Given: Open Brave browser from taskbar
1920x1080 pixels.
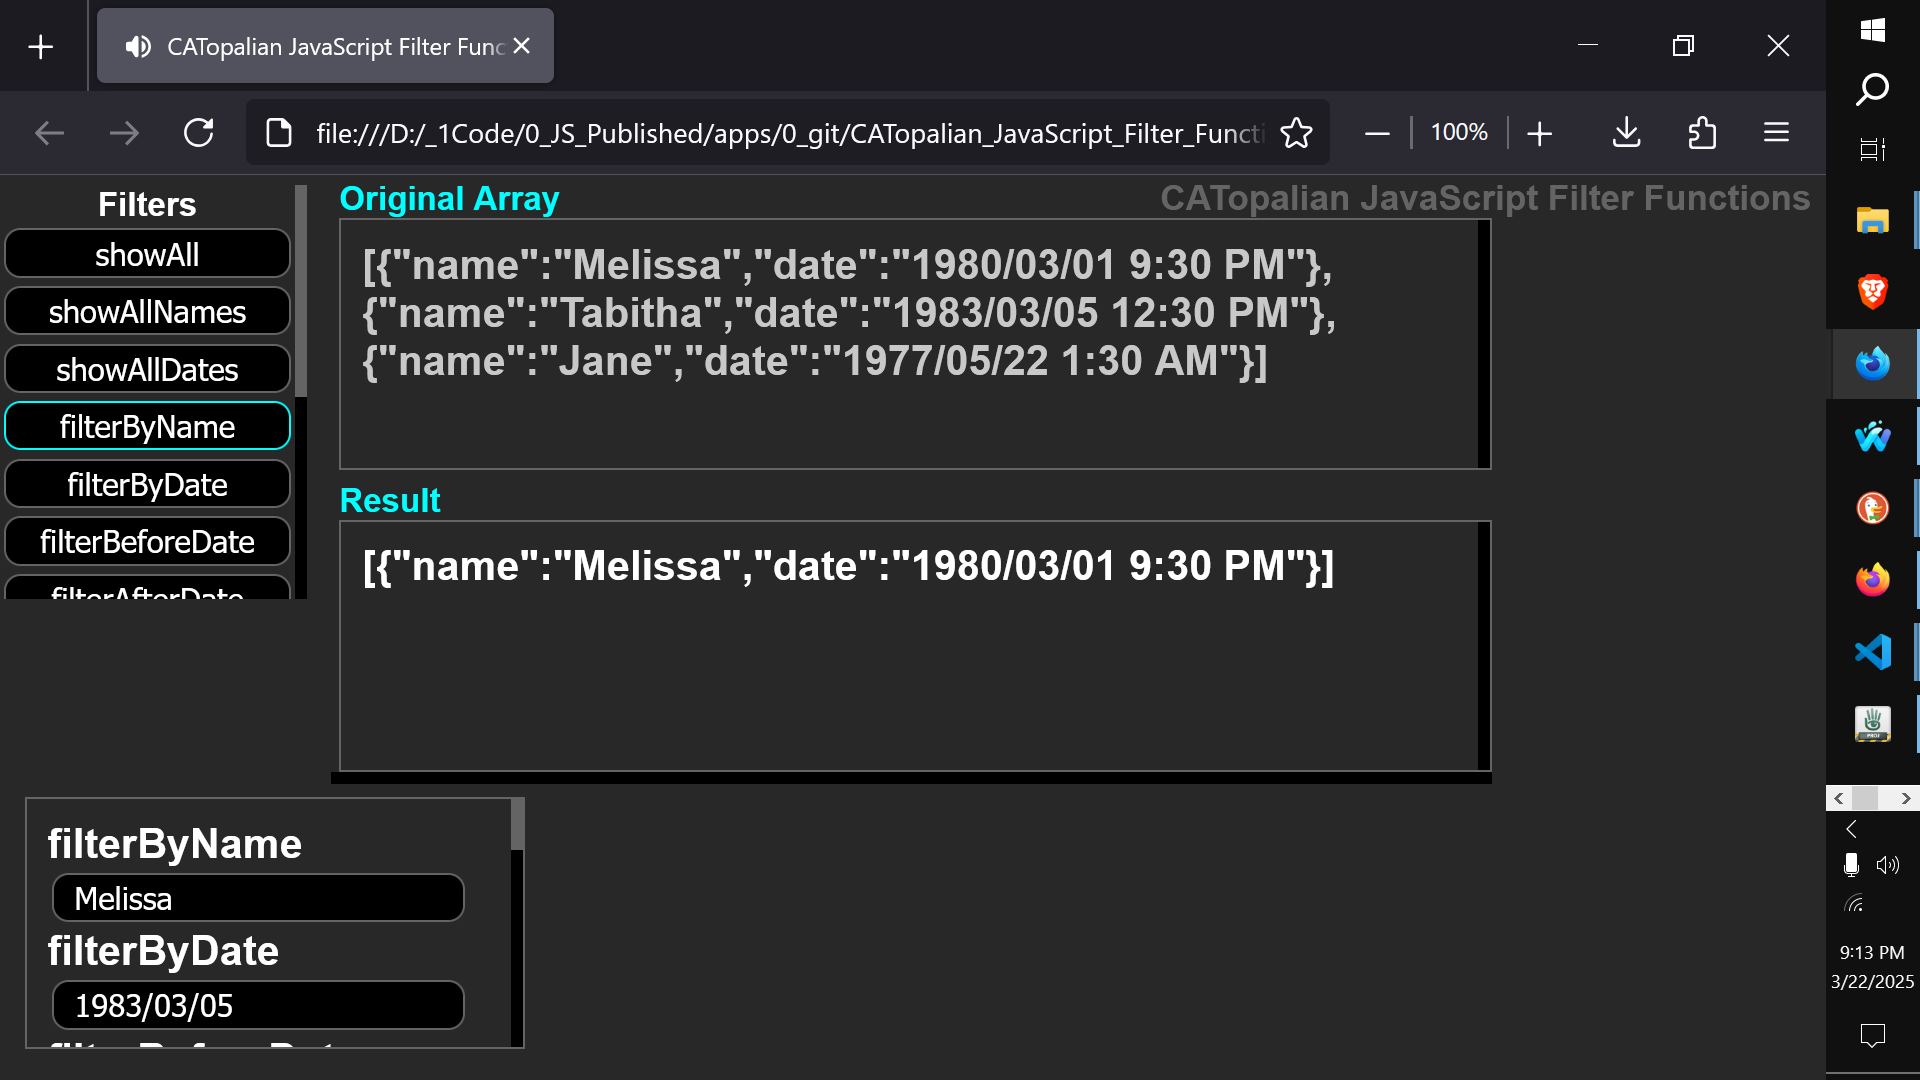Looking at the screenshot, I should coord(1872,292).
